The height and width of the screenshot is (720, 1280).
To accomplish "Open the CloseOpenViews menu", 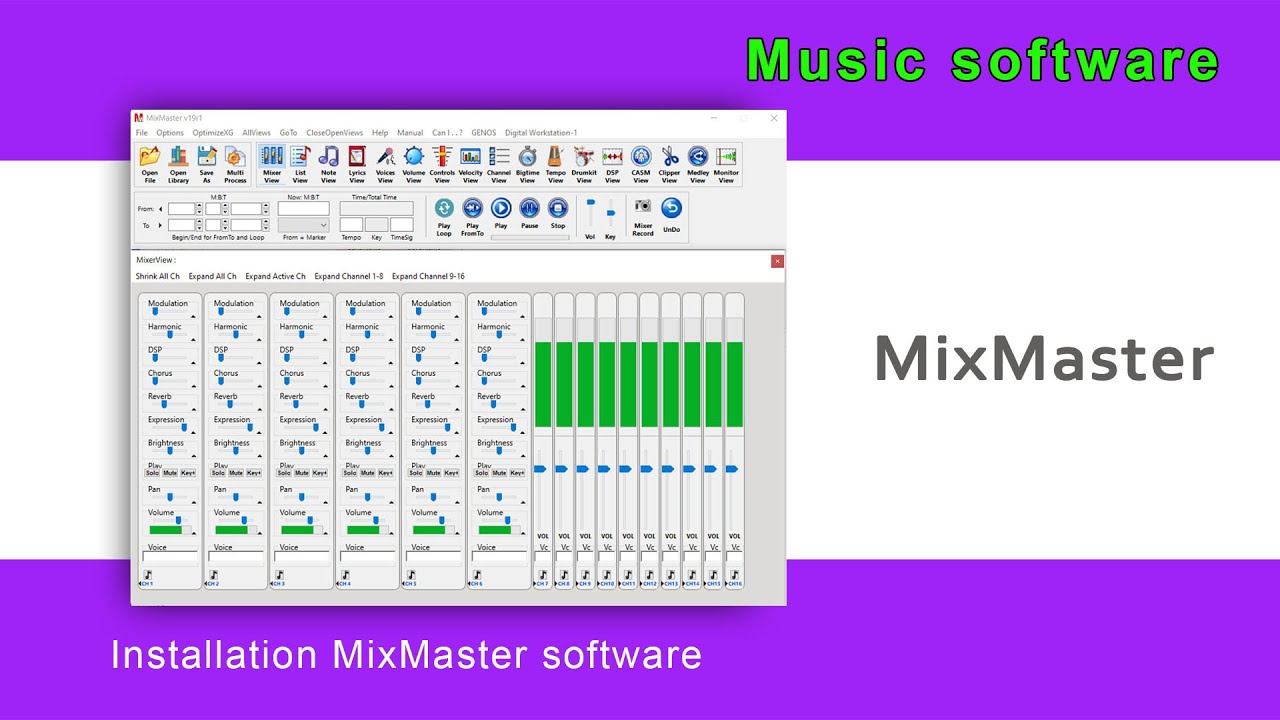I will click(335, 132).
